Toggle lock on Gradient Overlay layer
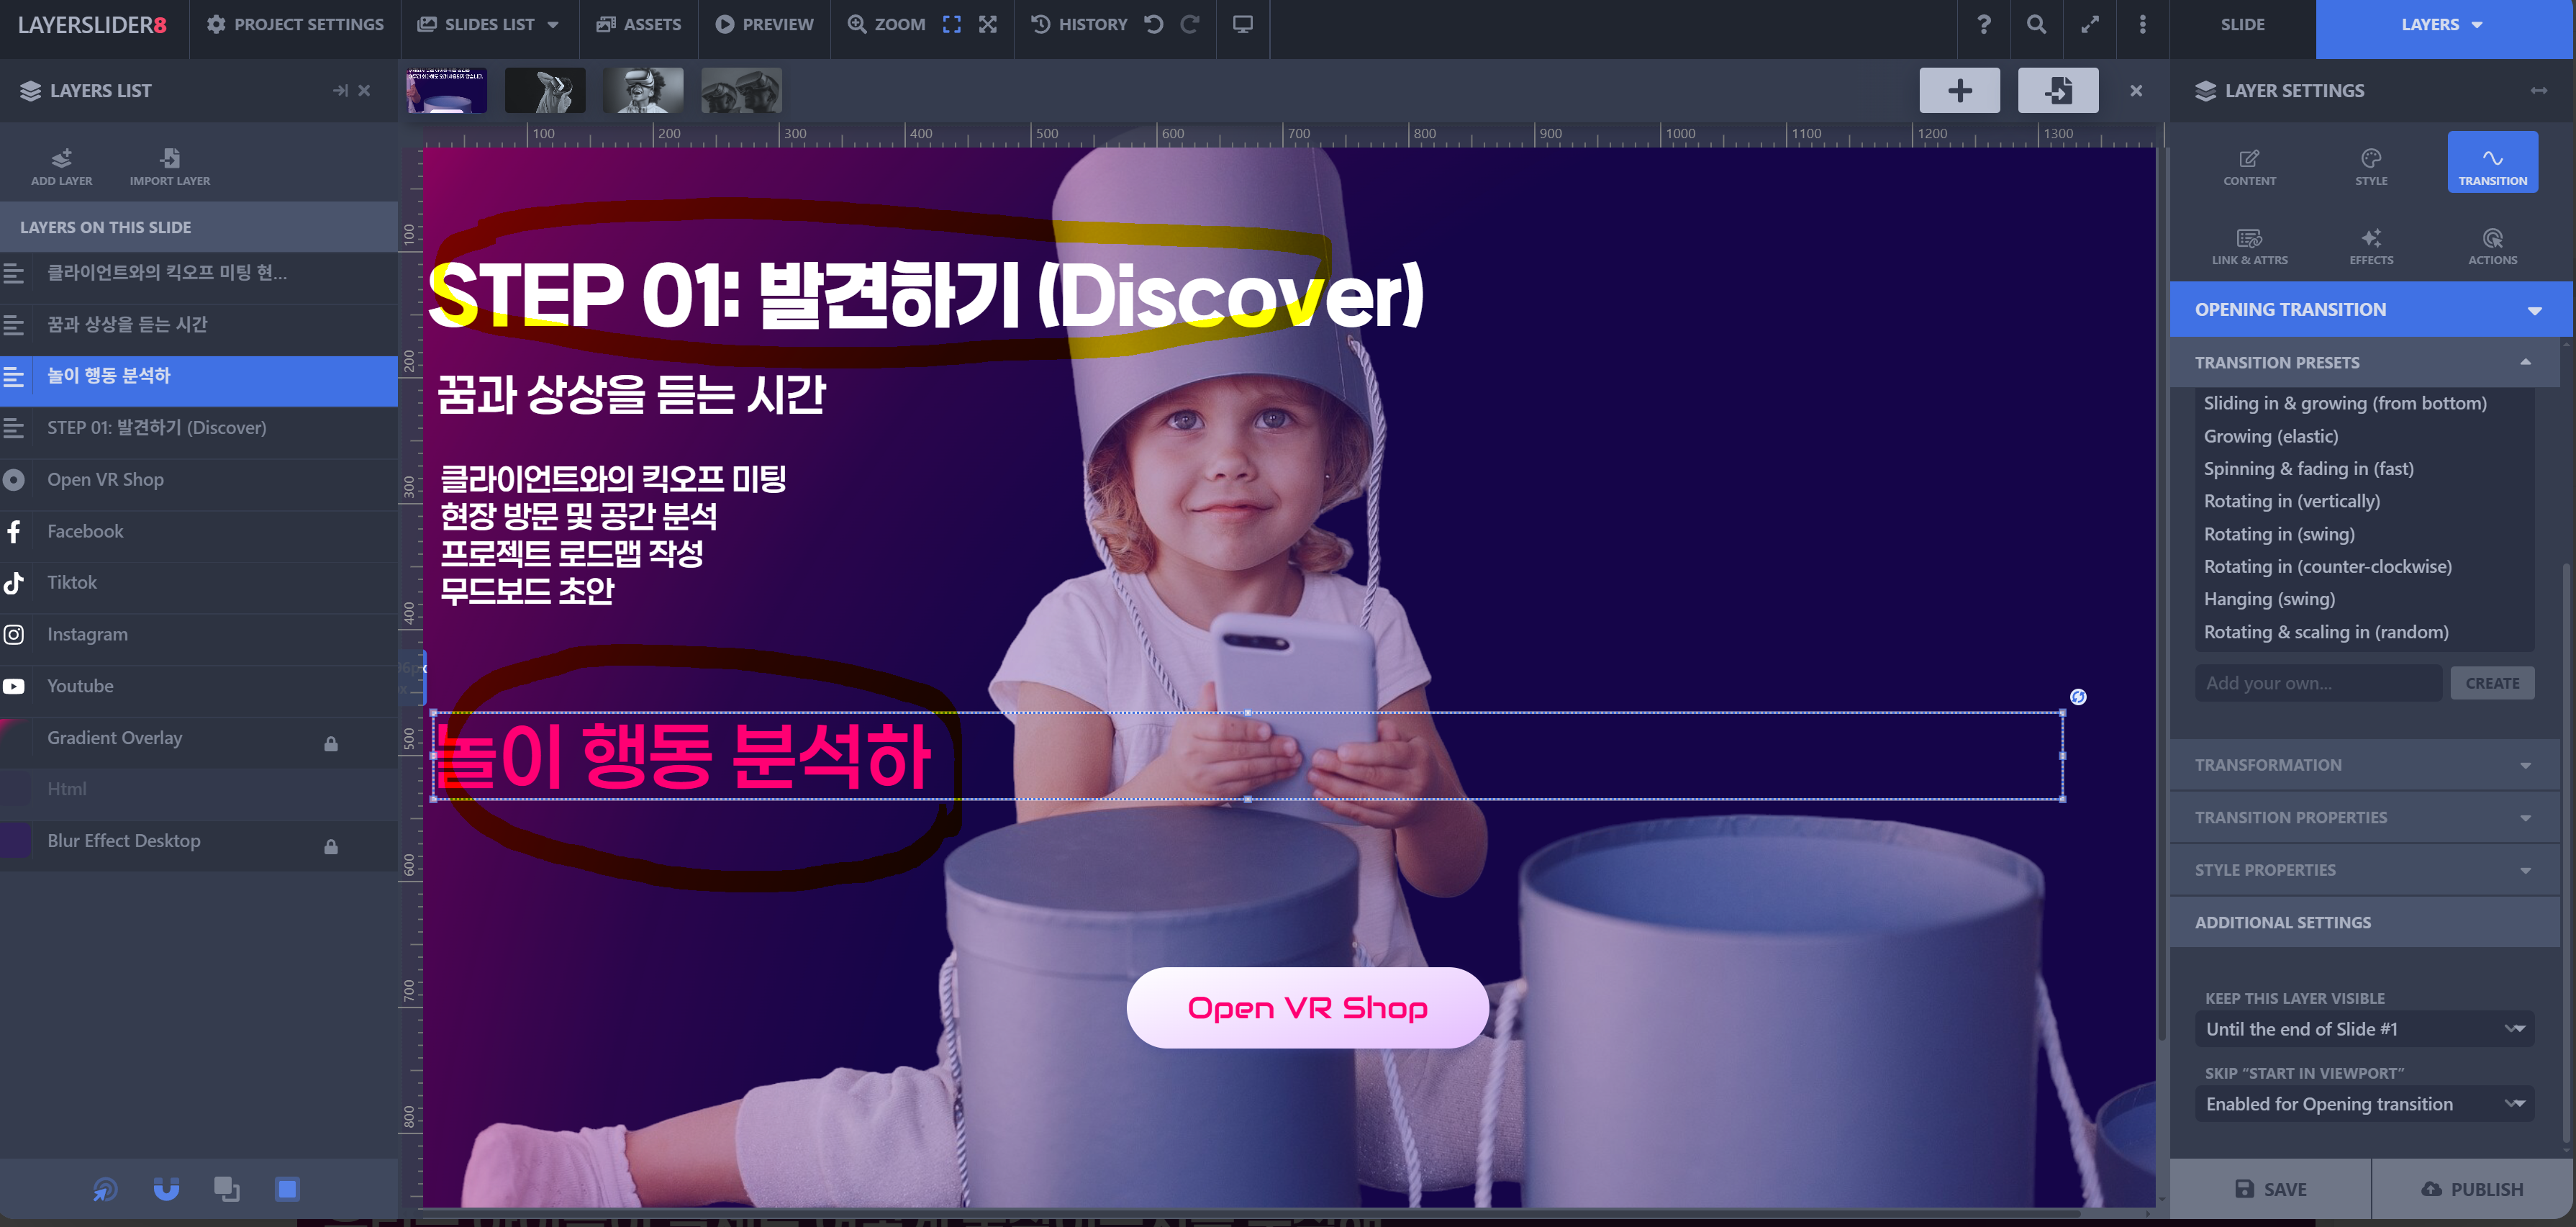Image resolution: width=2576 pixels, height=1227 pixels. pos(330,743)
